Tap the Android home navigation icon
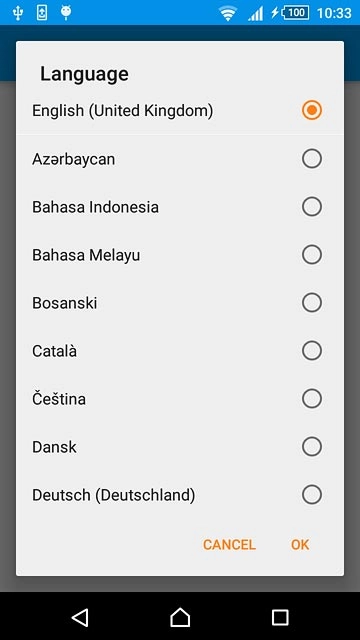Viewport: 360px width, 640px height. 180,617
